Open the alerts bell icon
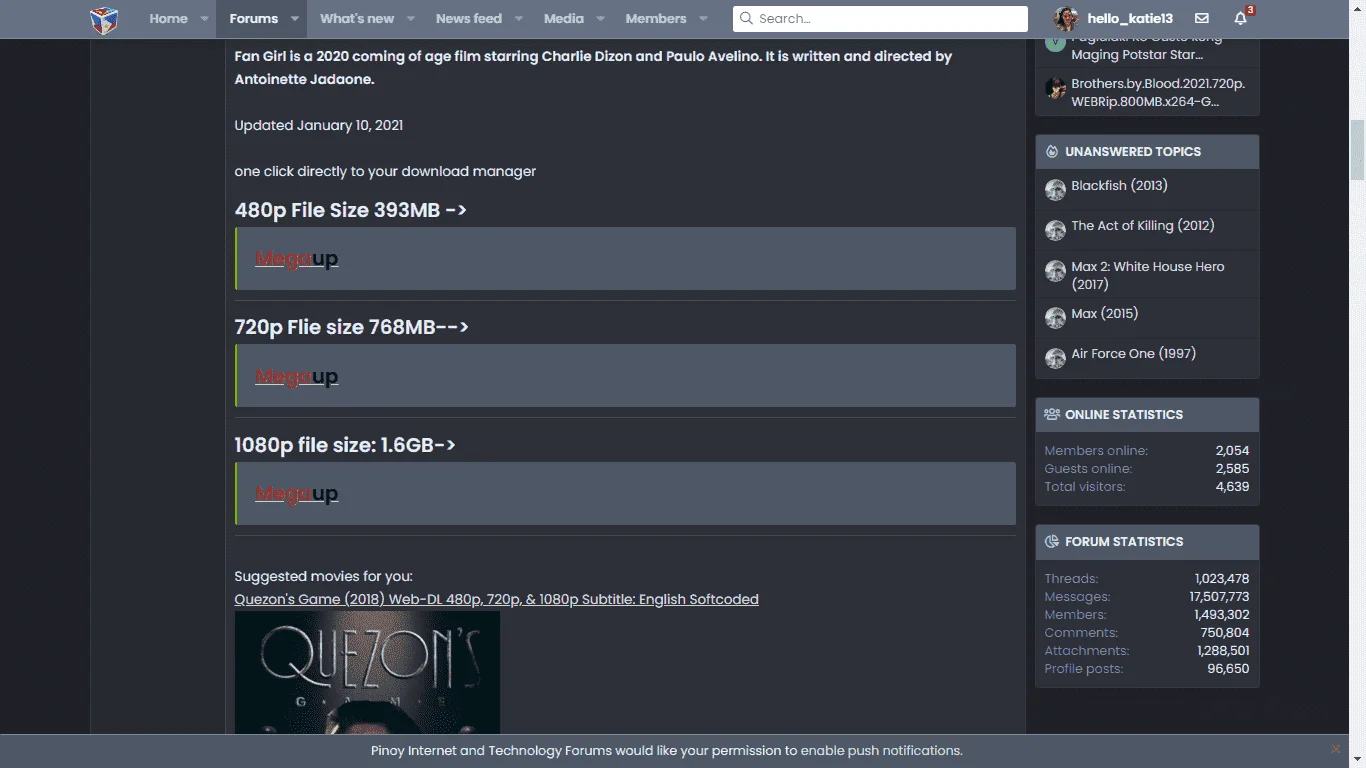Image resolution: width=1366 pixels, height=768 pixels. point(1240,19)
